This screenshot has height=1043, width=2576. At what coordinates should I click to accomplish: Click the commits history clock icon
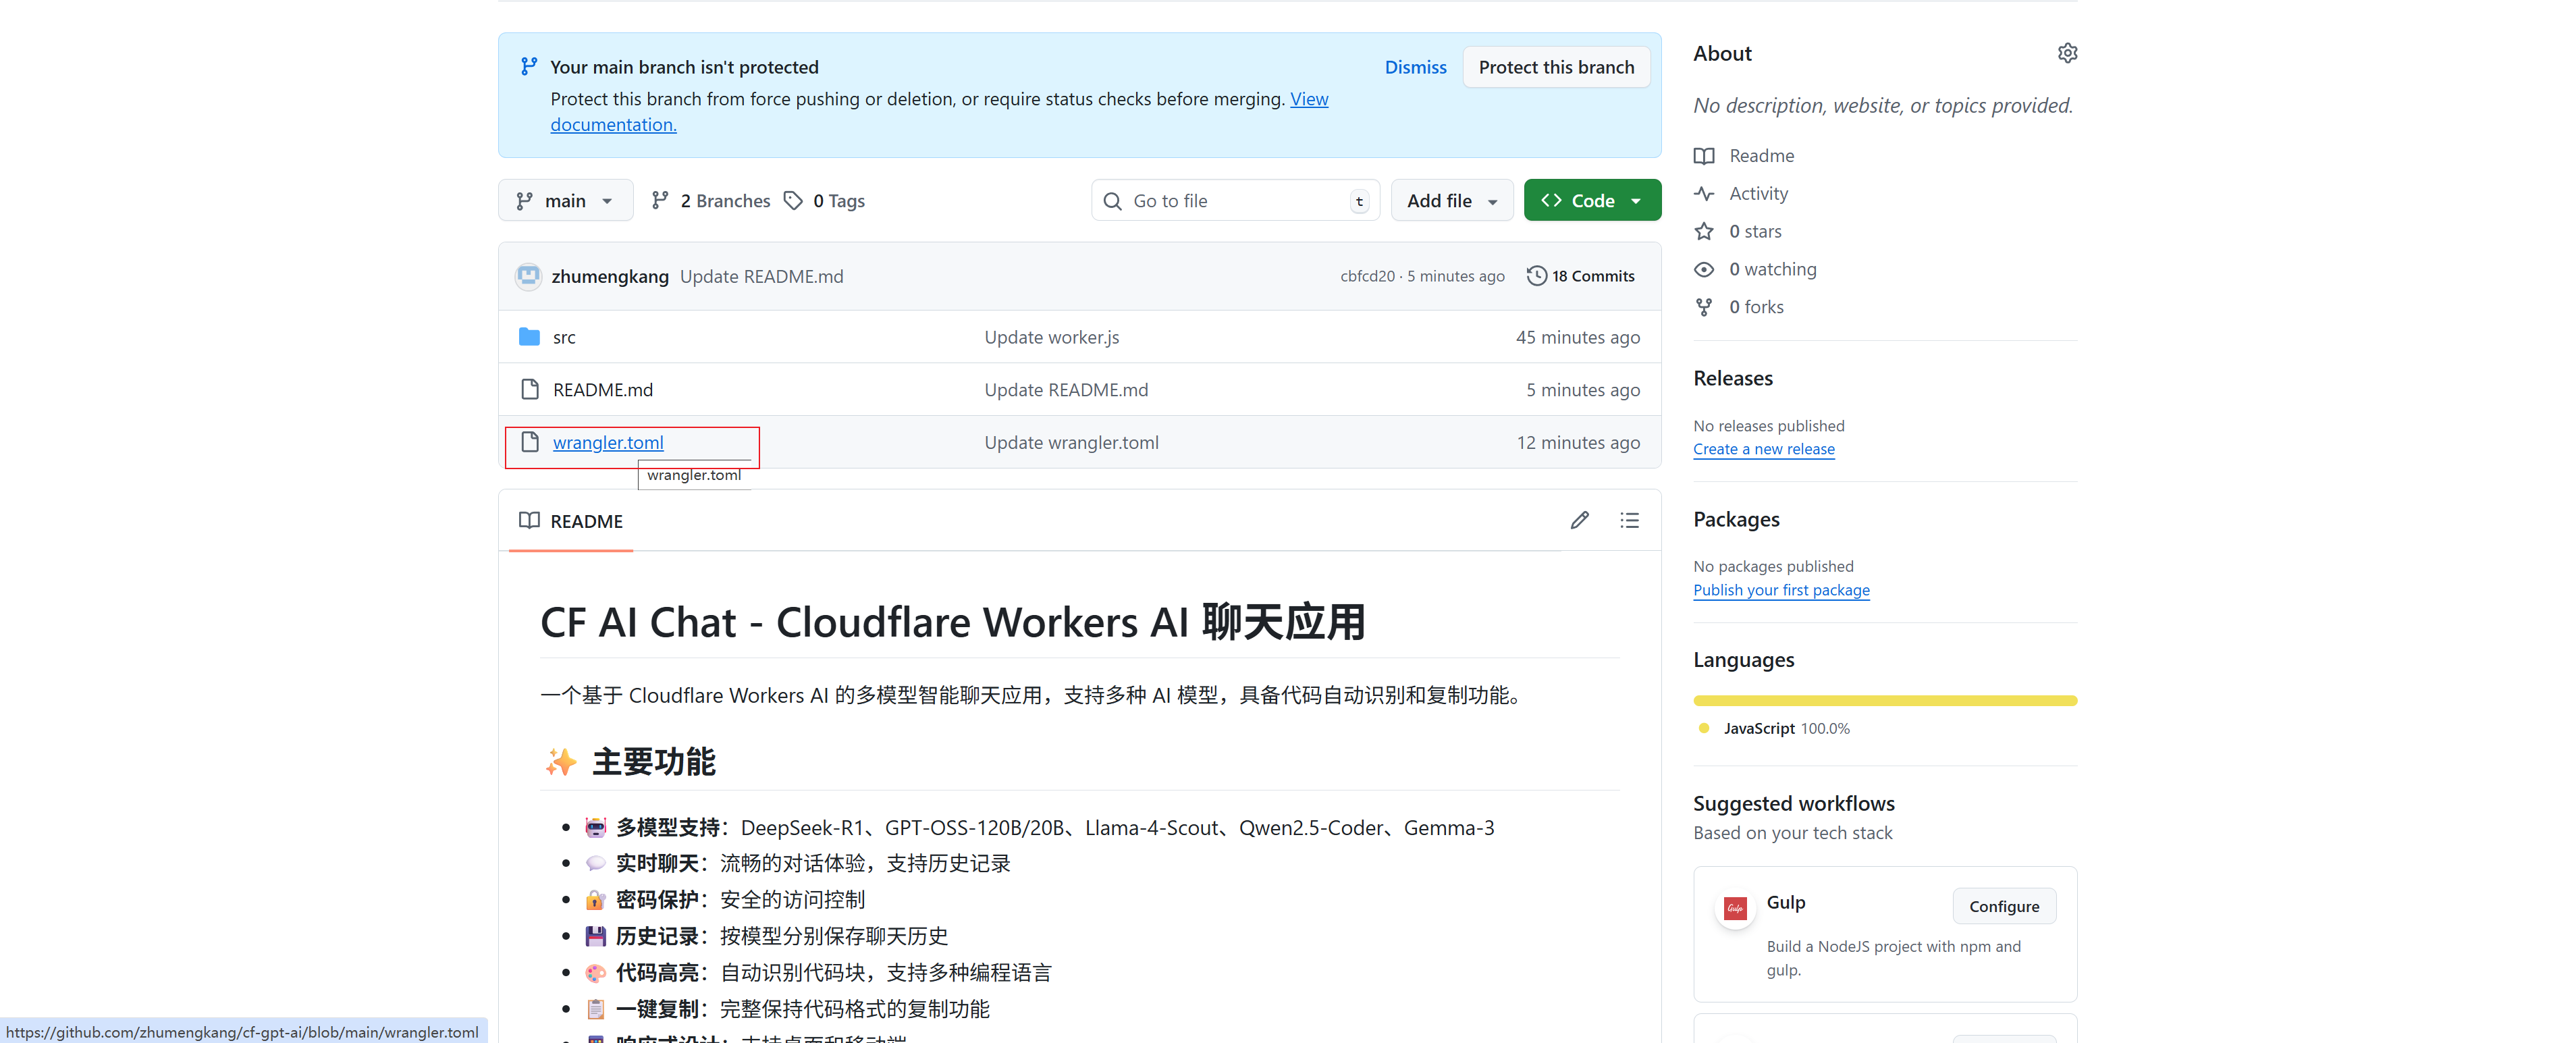pyautogui.click(x=1536, y=276)
